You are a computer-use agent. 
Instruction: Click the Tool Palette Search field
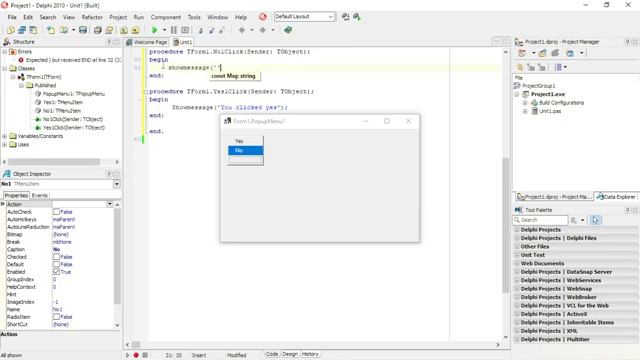pyautogui.click(x=540, y=220)
